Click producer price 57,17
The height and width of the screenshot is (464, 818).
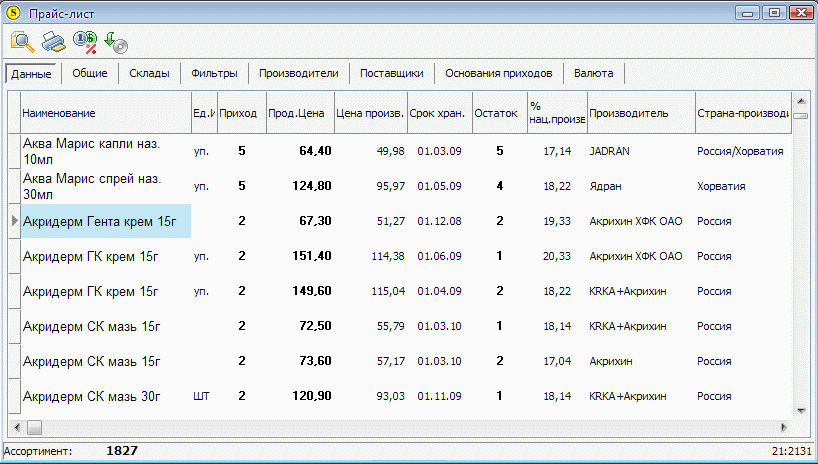pyautogui.click(x=390, y=361)
